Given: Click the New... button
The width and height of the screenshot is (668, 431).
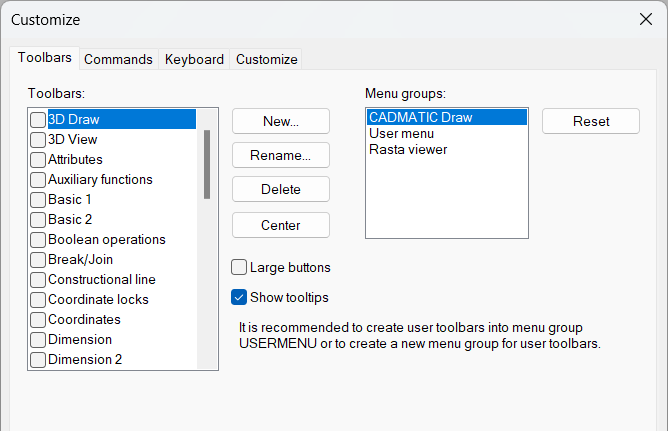Looking at the screenshot, I should 281,121.
